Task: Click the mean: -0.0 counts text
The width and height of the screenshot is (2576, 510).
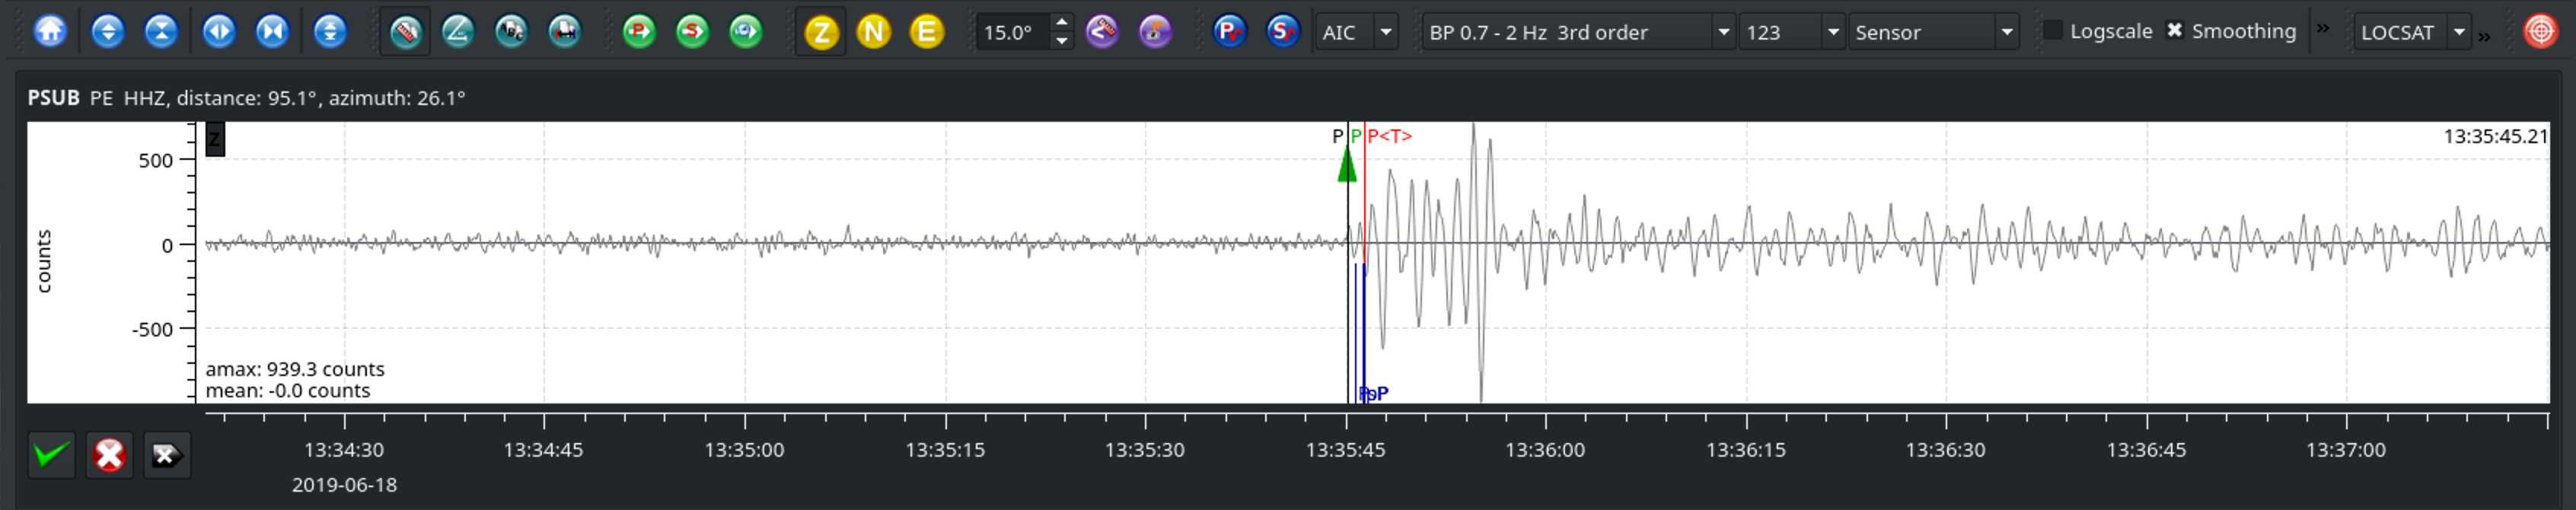Action: pyautogui.click(x=288, y=391)
